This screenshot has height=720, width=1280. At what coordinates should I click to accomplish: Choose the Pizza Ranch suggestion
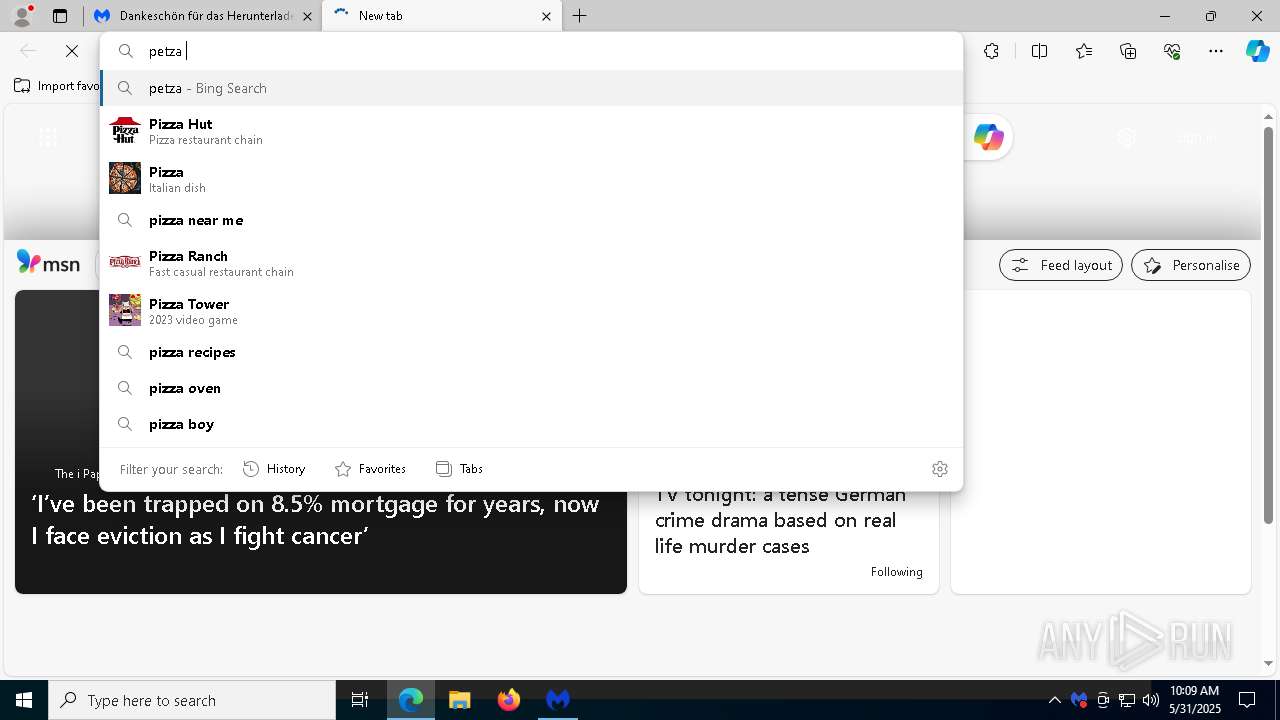click(531, 263)
